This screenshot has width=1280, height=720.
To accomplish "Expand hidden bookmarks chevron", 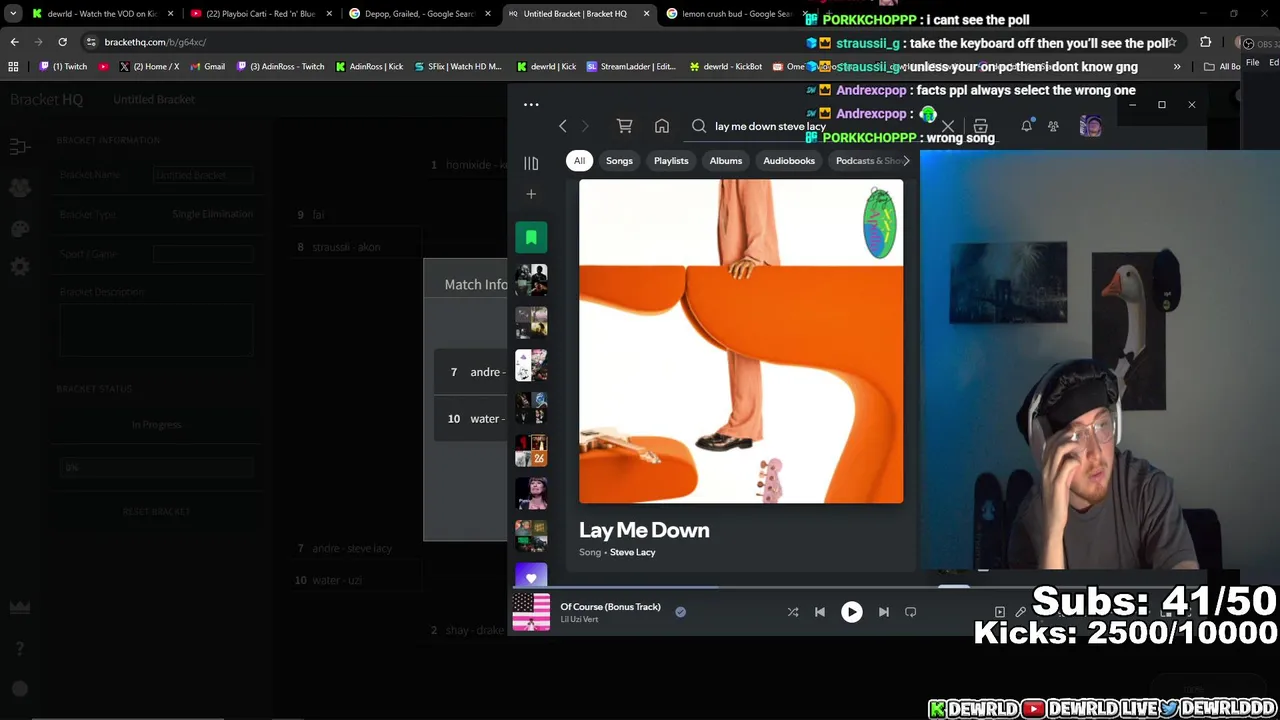I will [x=1177, y=67].
